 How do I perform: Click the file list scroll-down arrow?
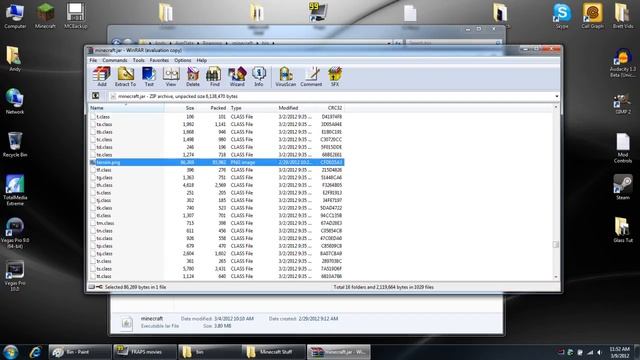(x=556, y=277)
